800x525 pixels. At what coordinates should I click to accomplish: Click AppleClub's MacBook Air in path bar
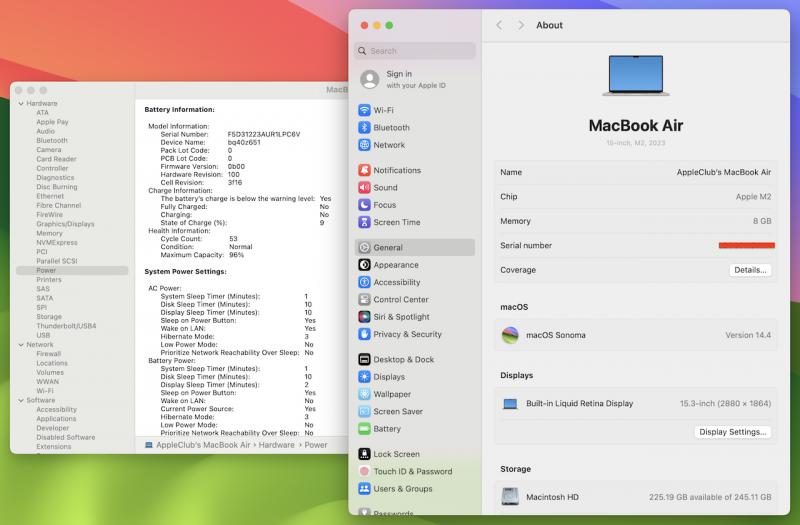pyautogui.click(x=203, y=445)
